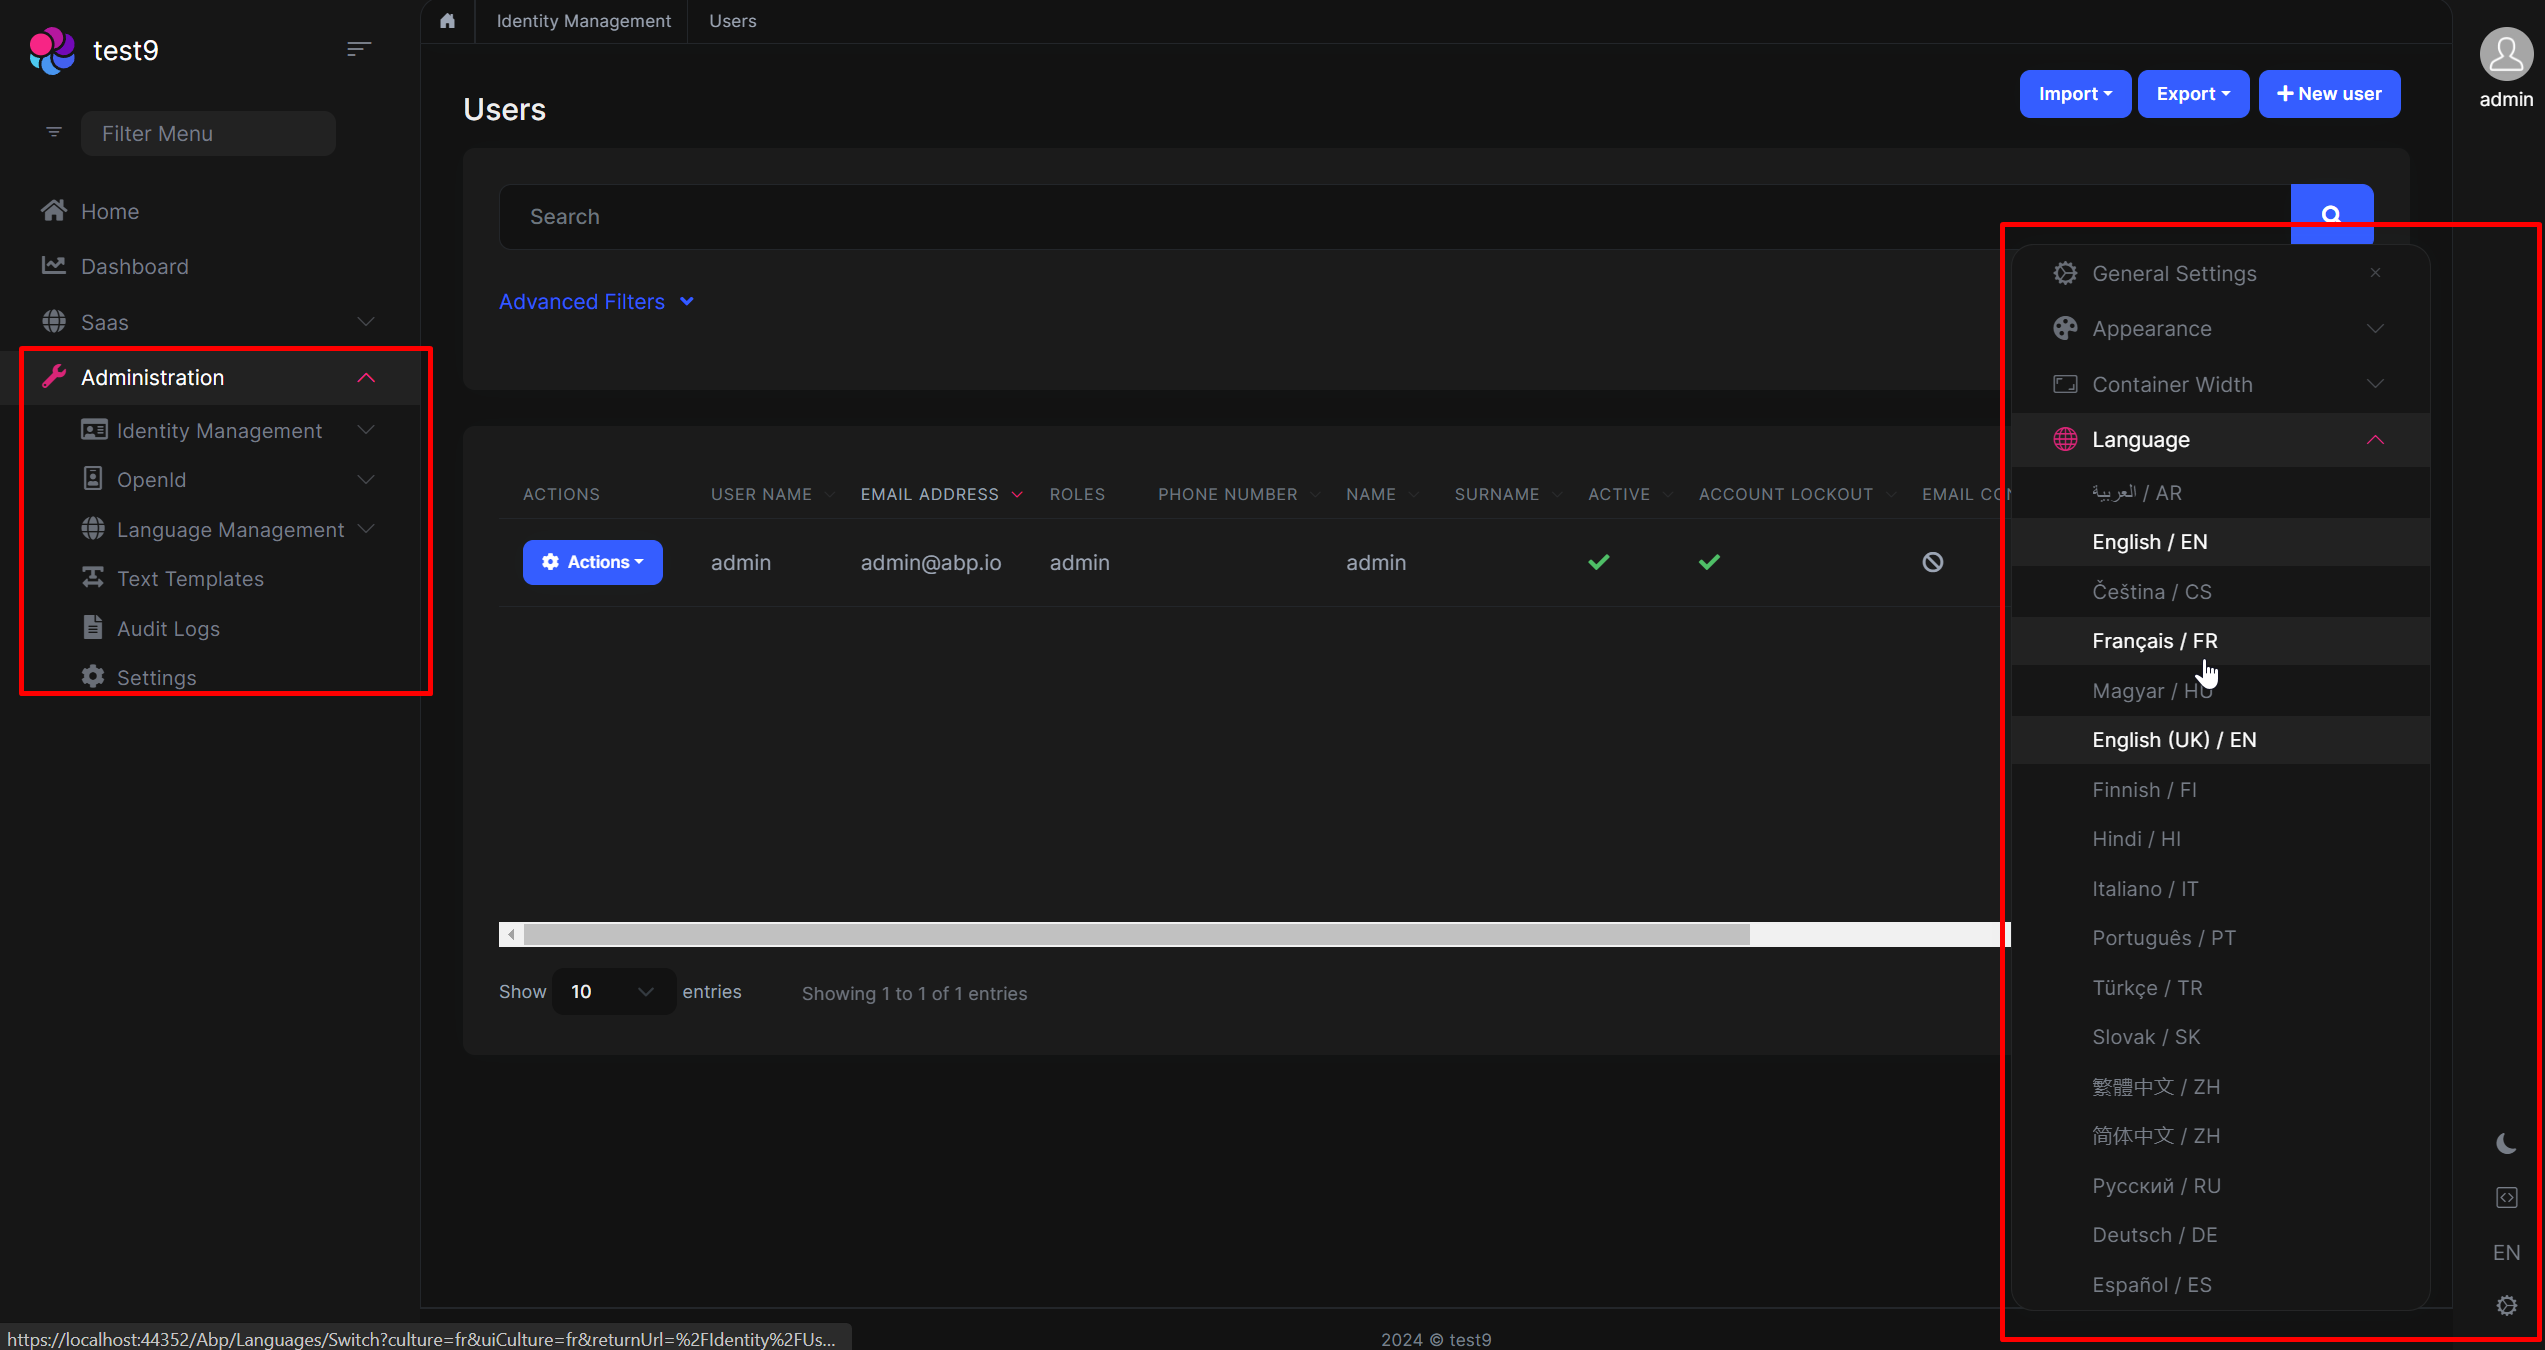Click the home breadcrumb icon
This screenshot has width=2545, height=1350.
point(447,21)
